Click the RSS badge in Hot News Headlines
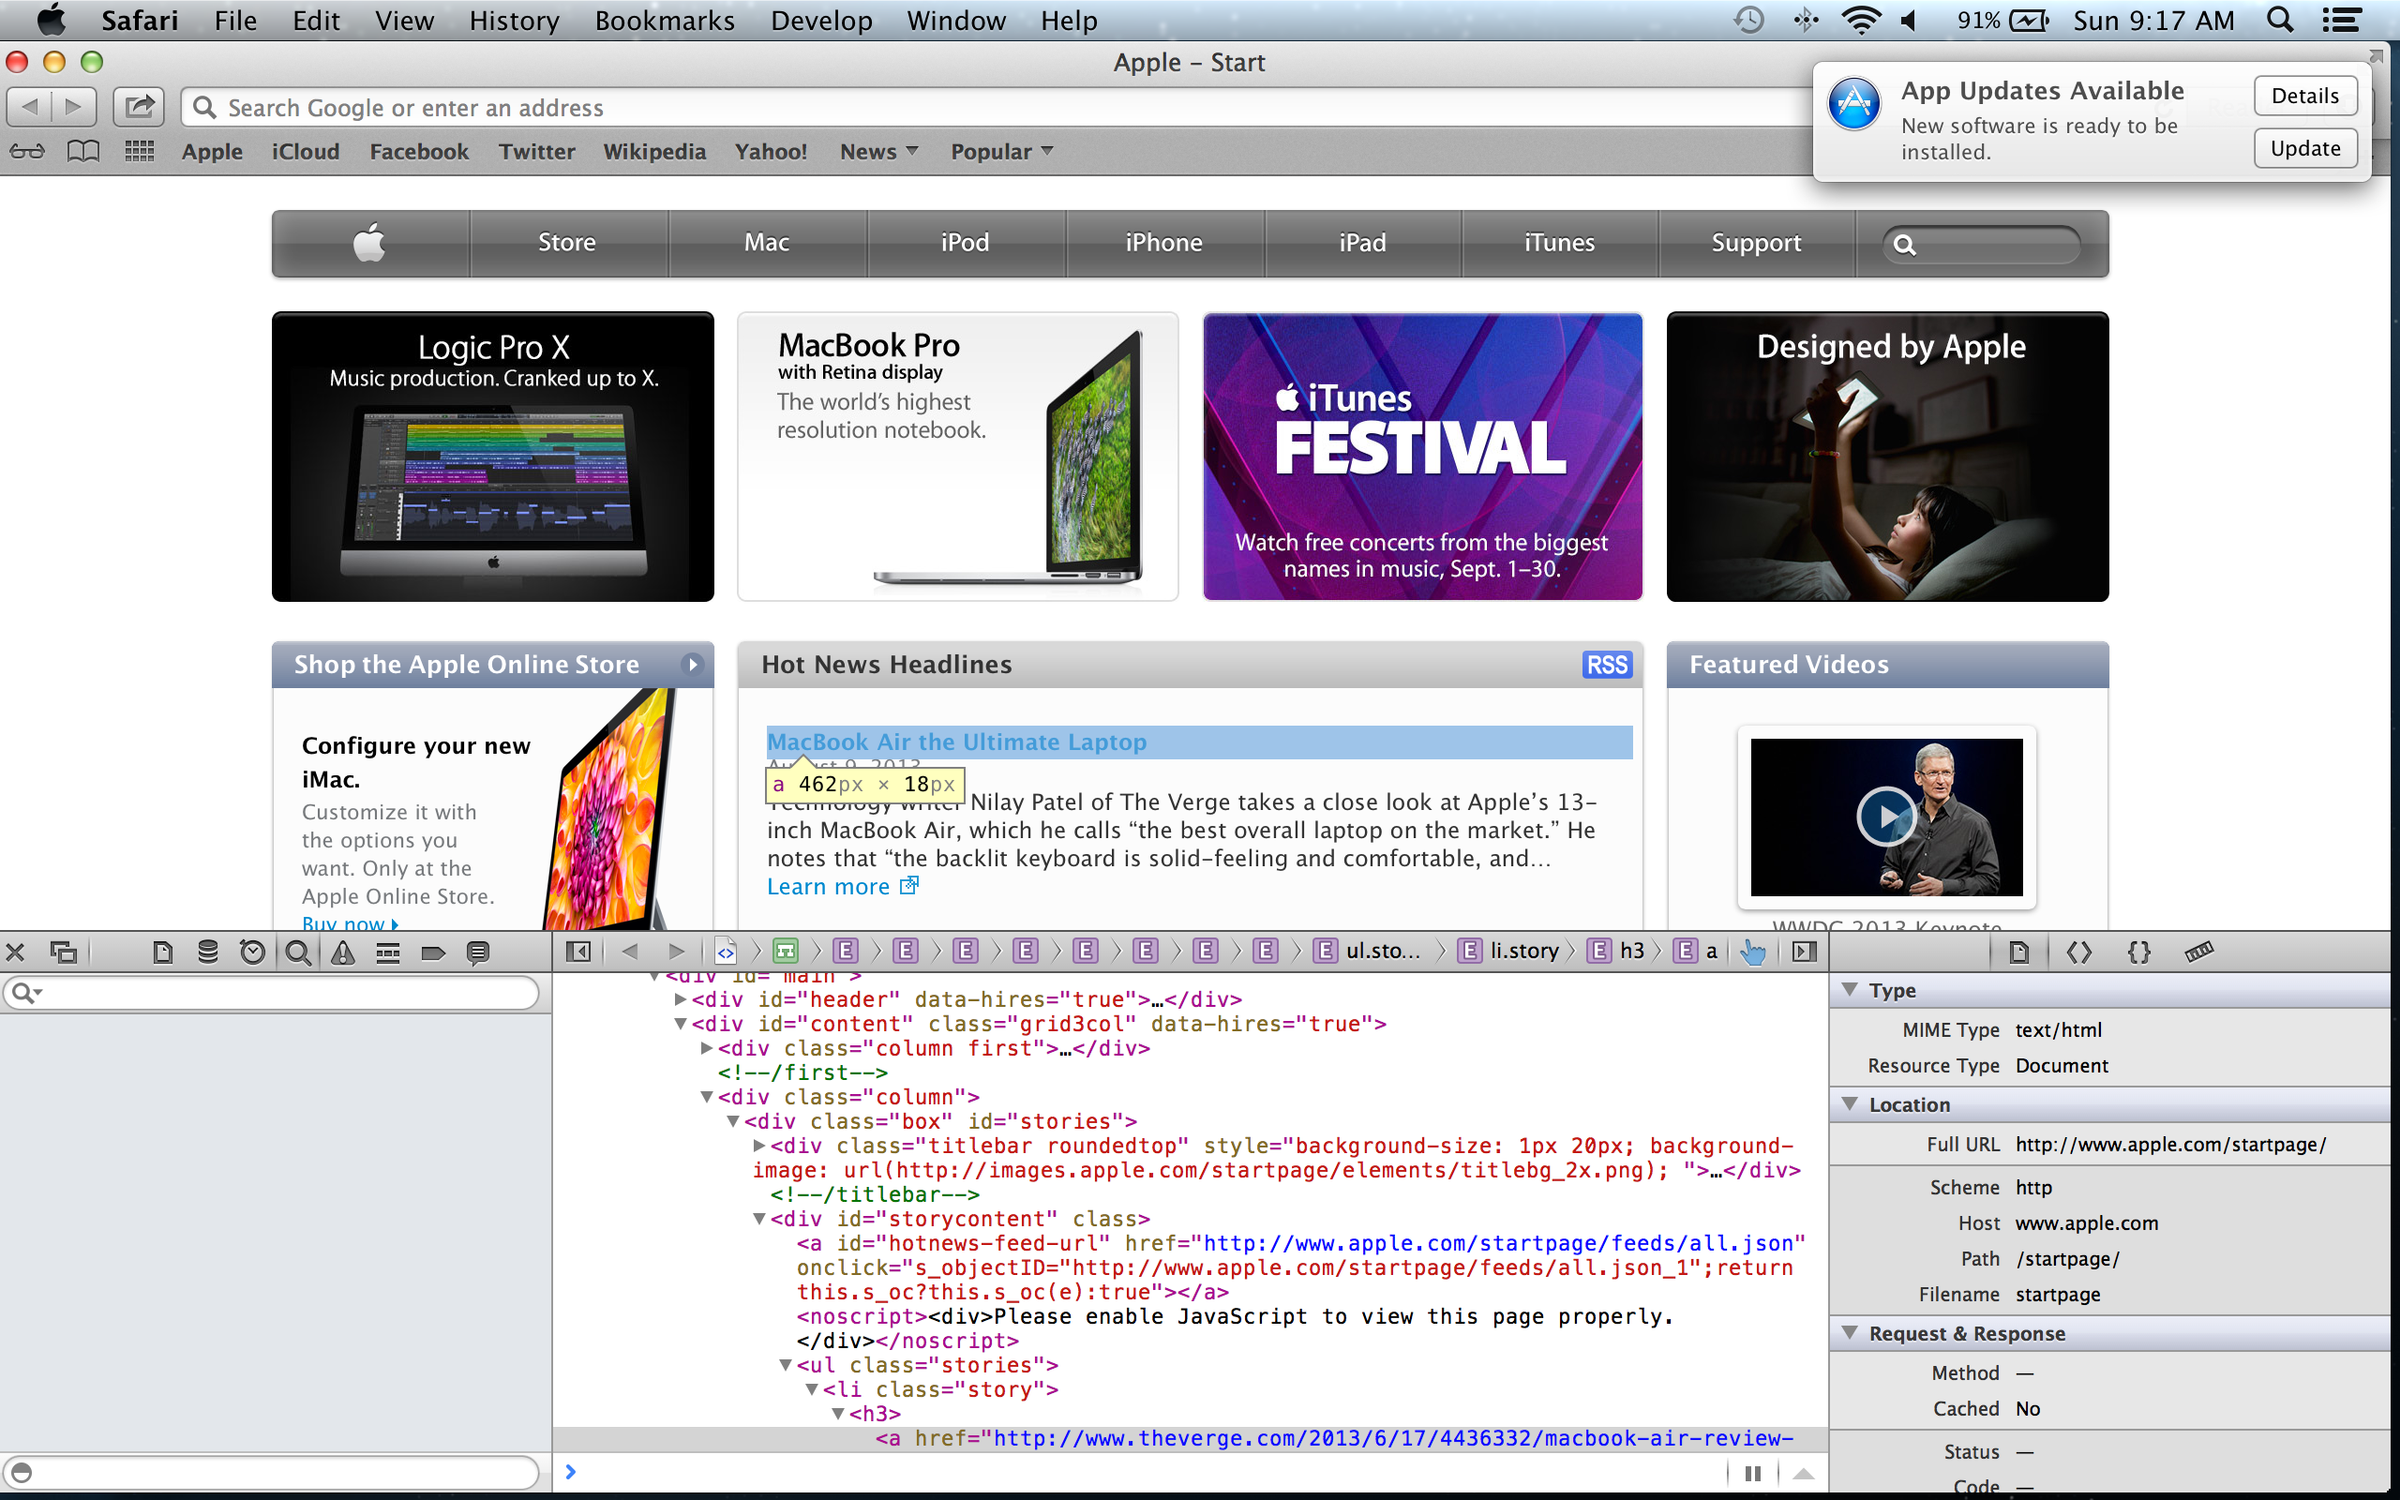 [x=1606, y=665]
